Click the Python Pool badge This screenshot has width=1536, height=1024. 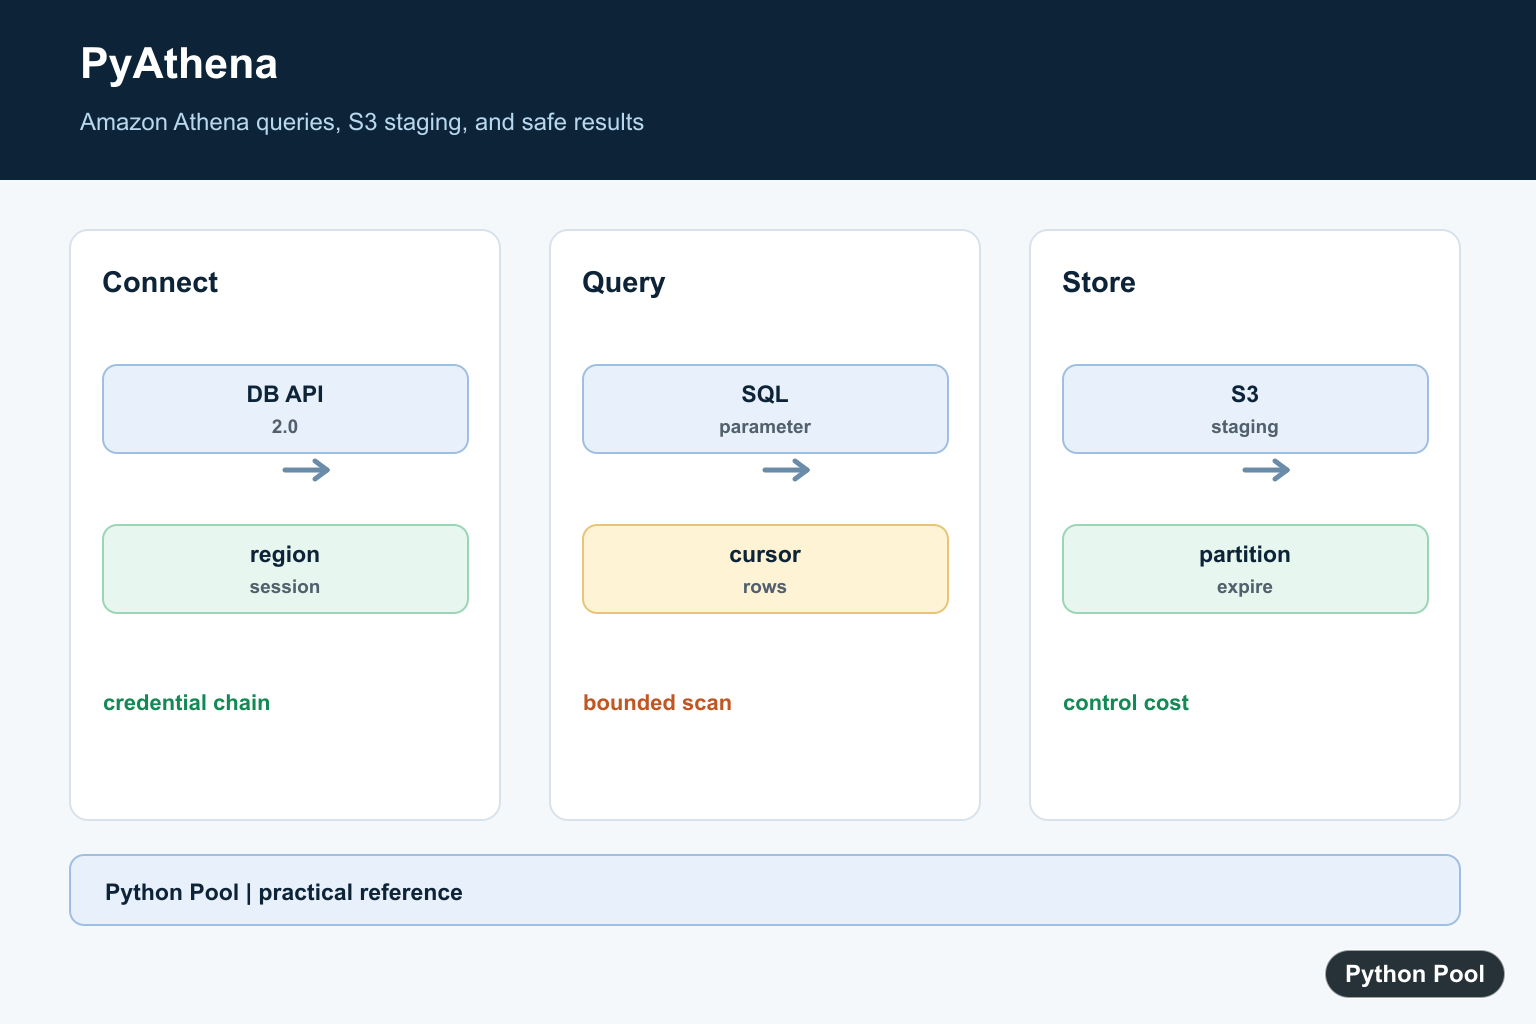[1415, 974]
